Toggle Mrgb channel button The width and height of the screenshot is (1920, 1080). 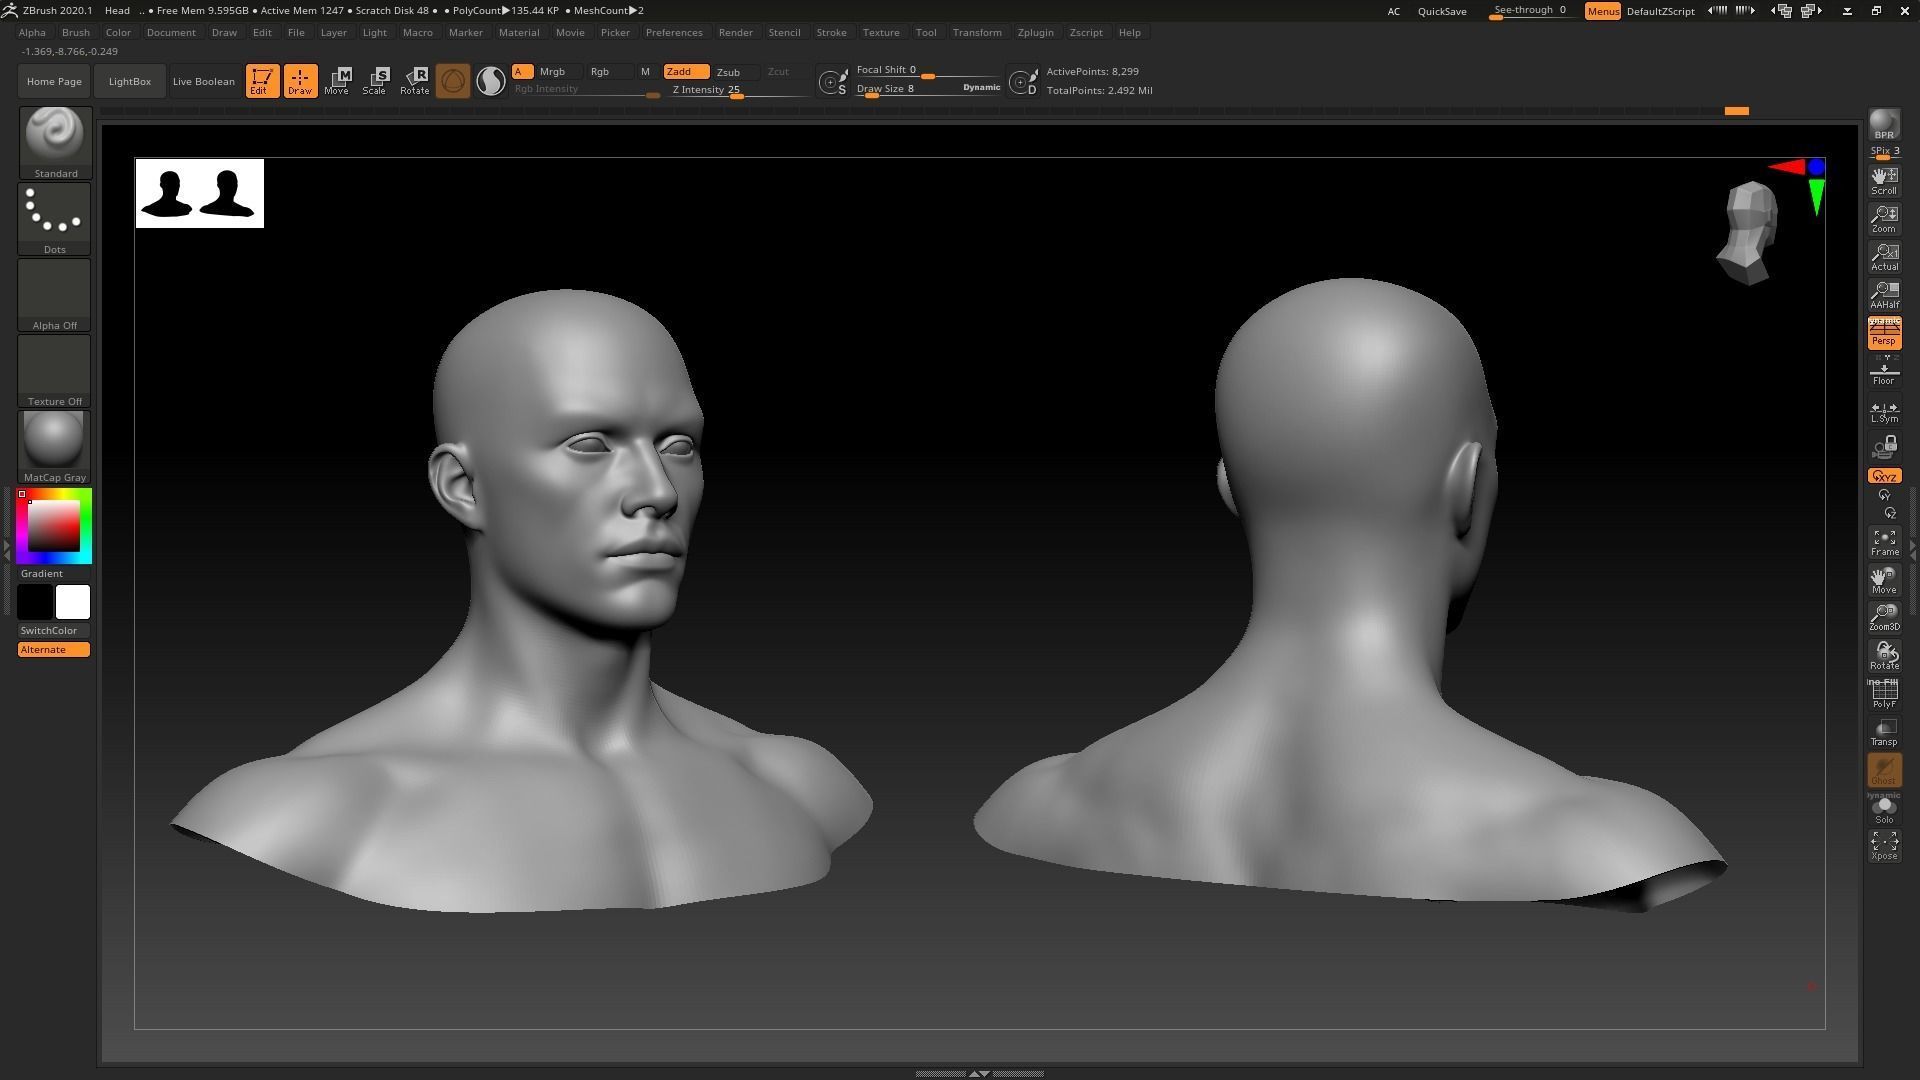coord(559,72)
